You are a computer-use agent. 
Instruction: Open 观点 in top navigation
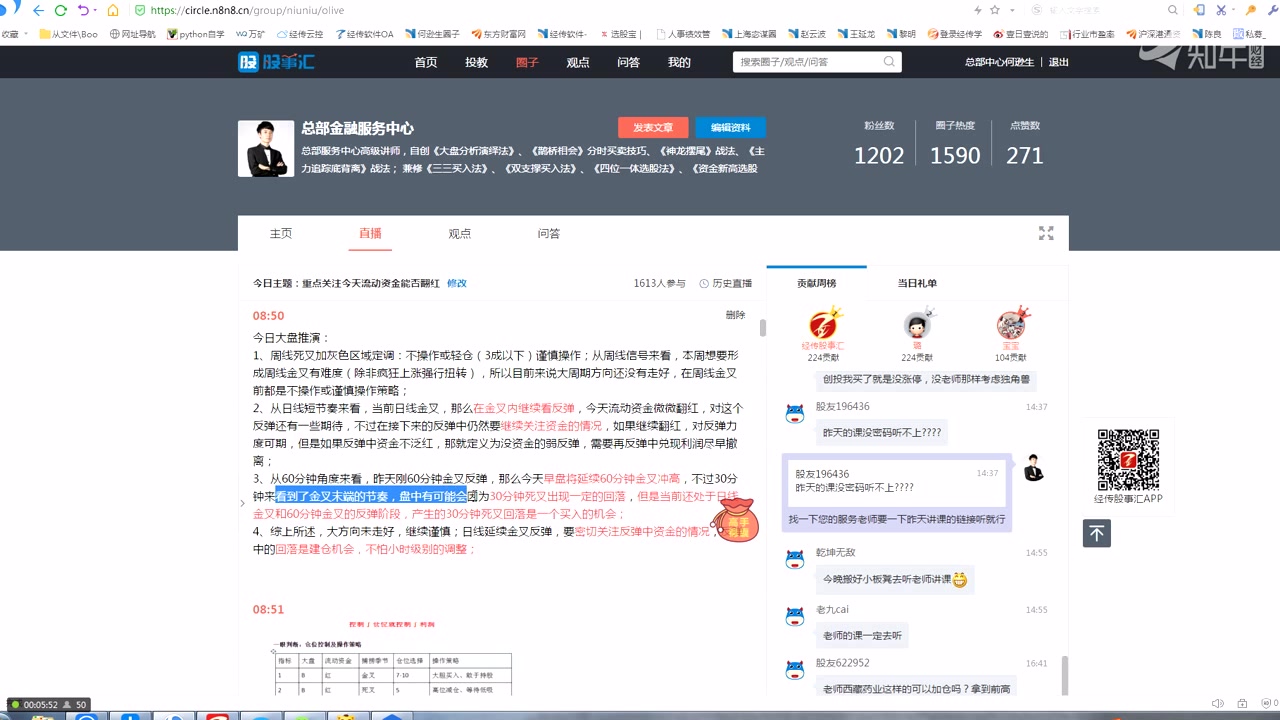(578, 62)
